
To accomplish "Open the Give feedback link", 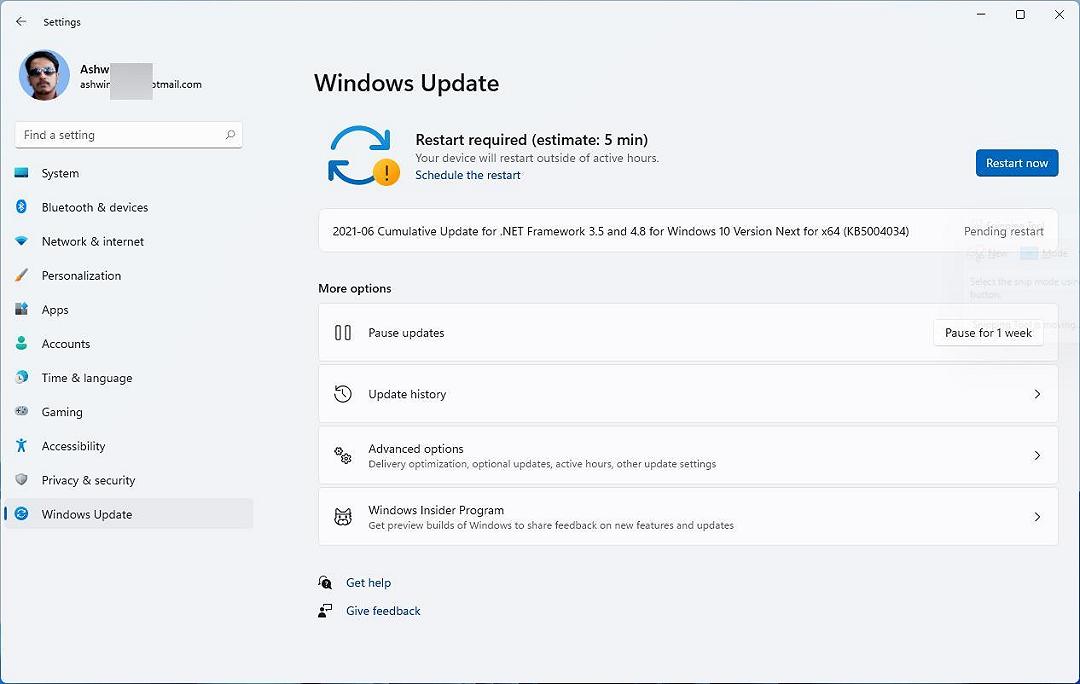I will (x=383, y=611).
